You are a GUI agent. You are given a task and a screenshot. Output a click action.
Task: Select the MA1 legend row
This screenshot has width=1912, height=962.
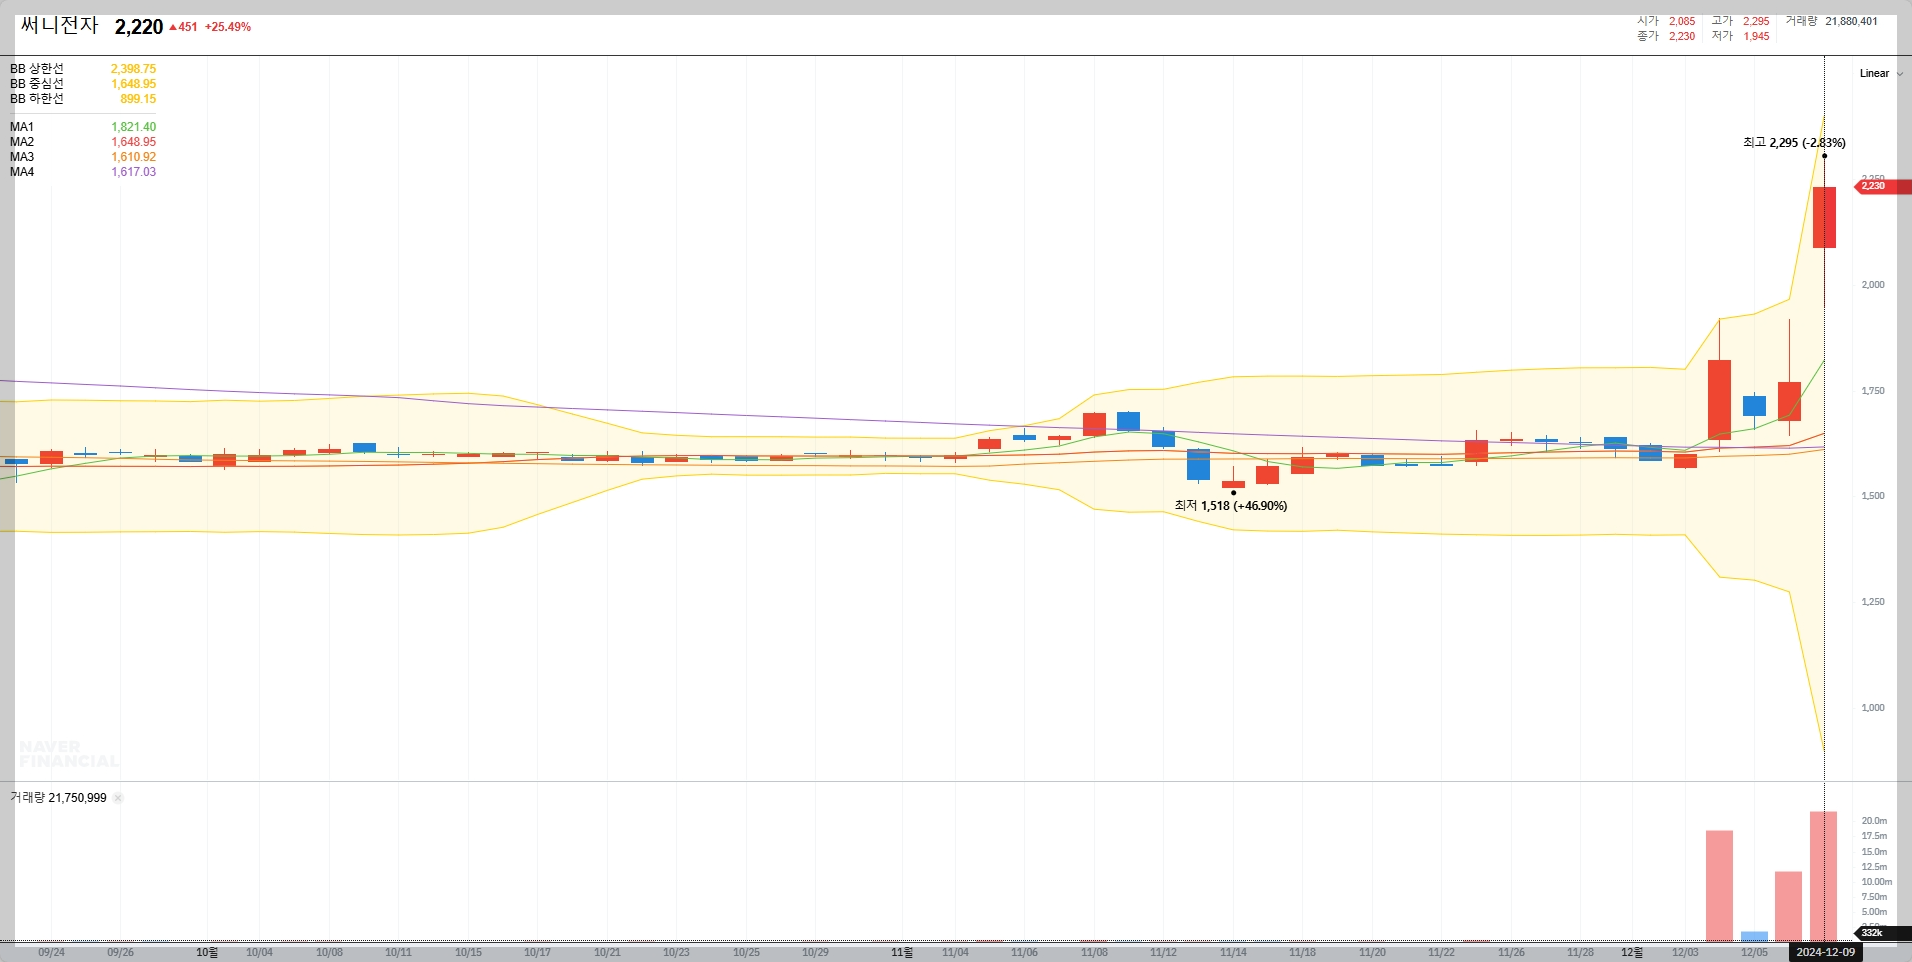point(83,127)
